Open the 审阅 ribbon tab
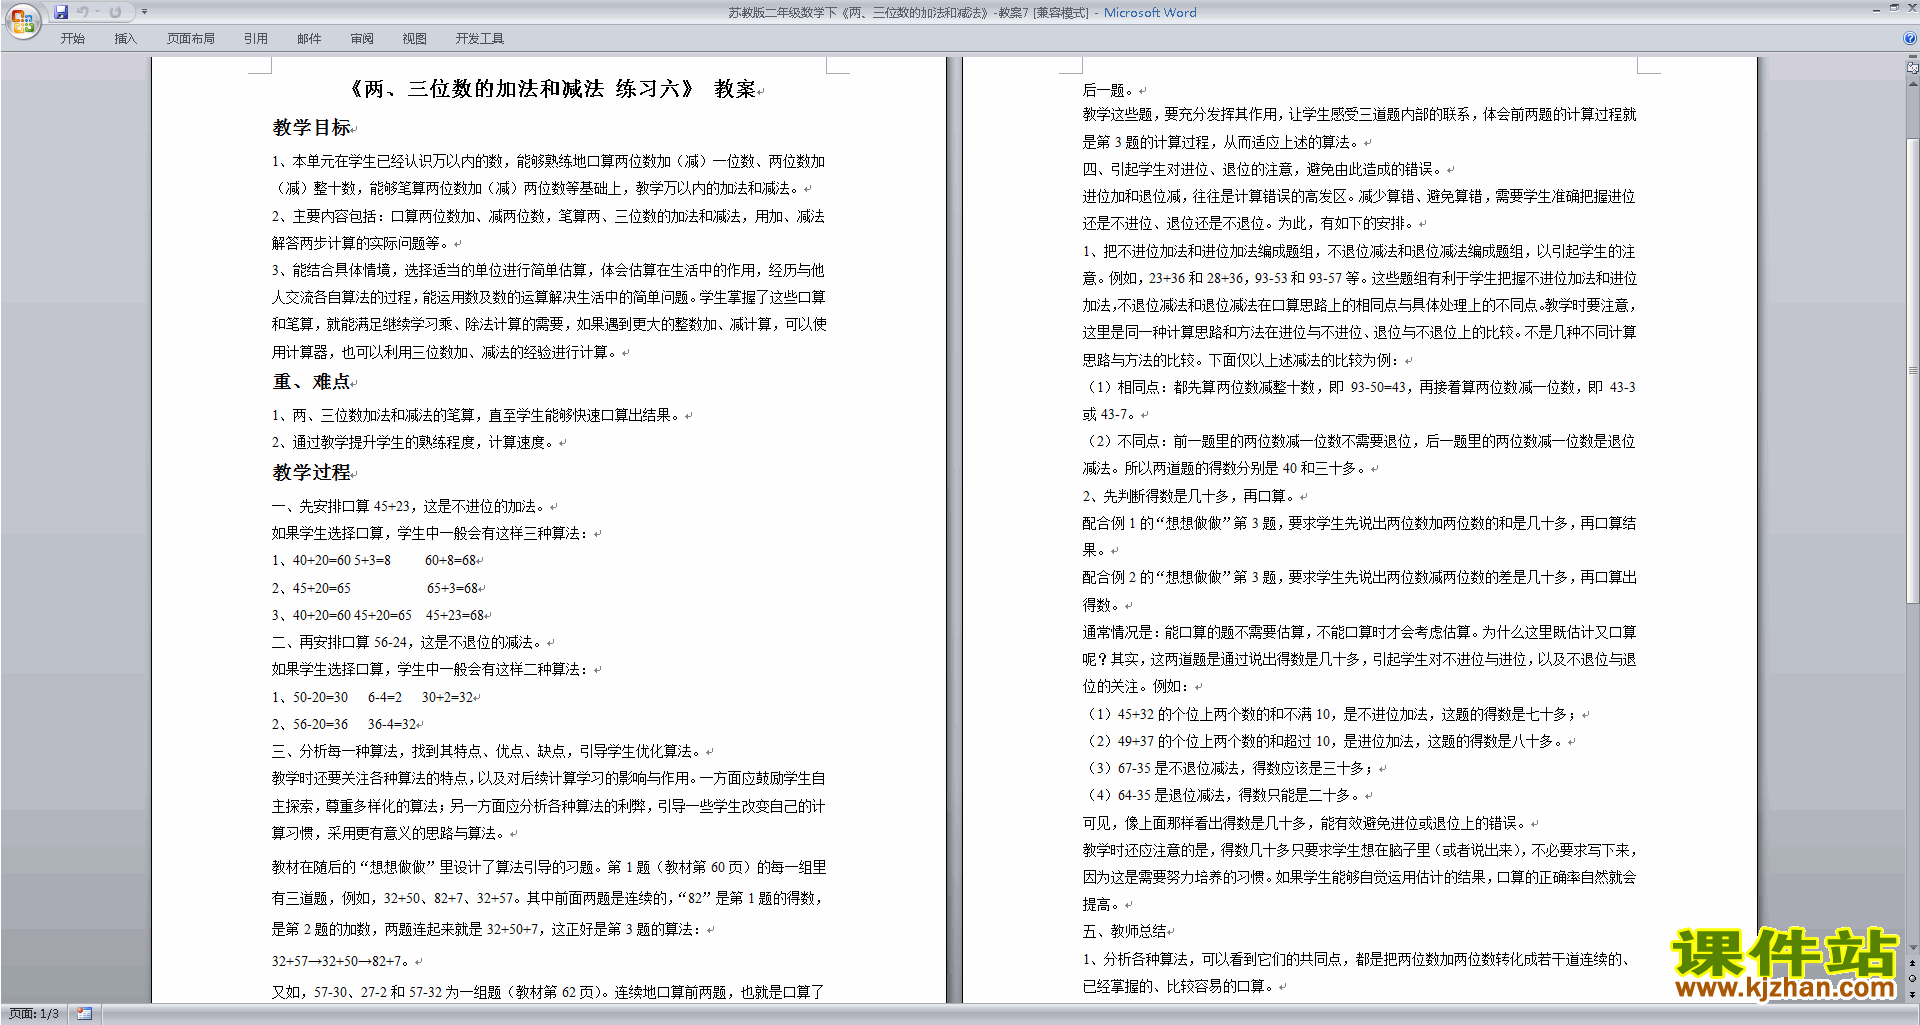Image resolution: width=1920 pixels, height=1025 pixels. (362, 38)
